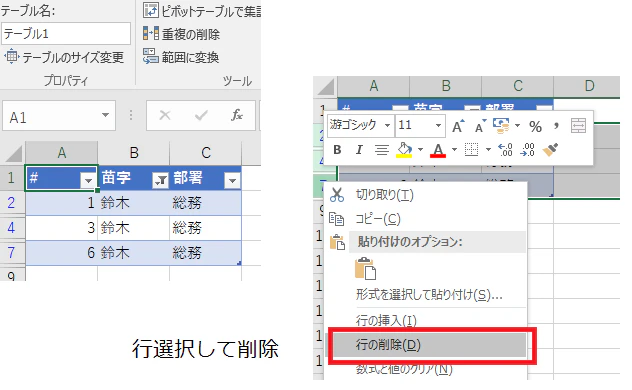
Task: Select row header 2 in left sheet
Action: coord(12,203)
